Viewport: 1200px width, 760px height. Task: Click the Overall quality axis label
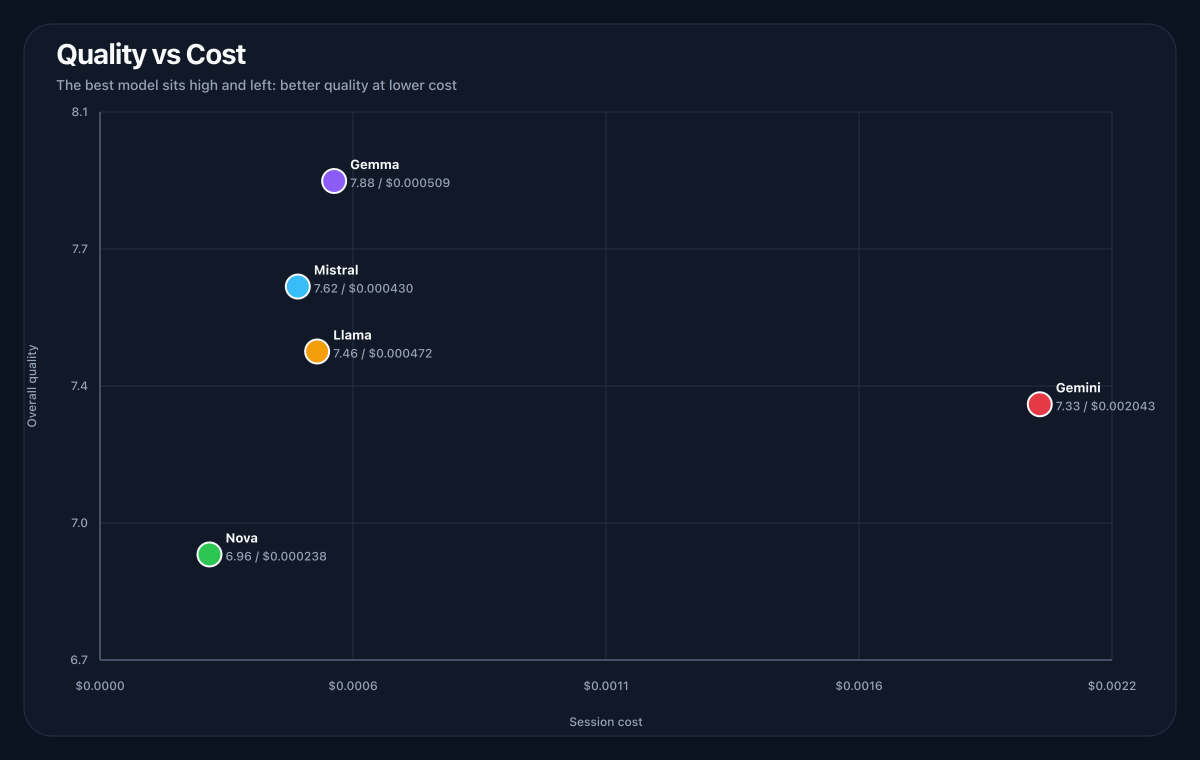point(32,386)
